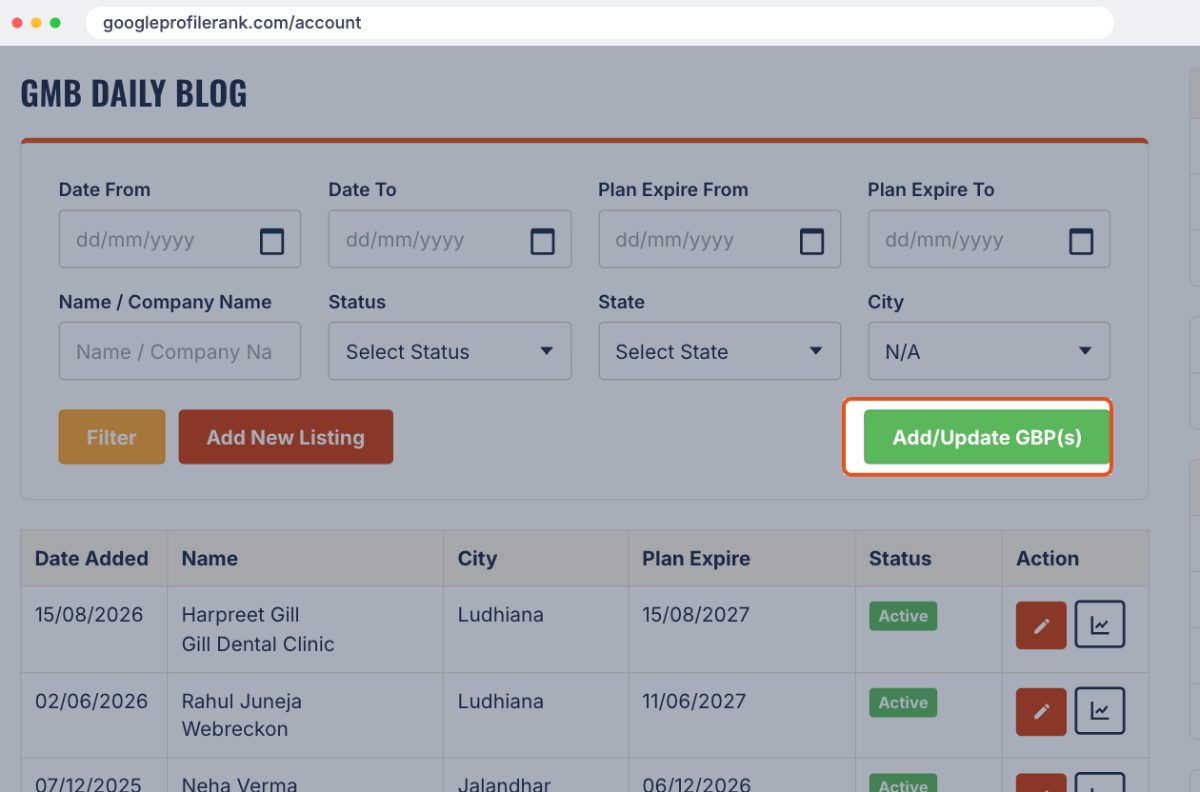Click the Active badge for Rahul Juneja
The height and width of the screenshot is (792, 1200).
pyautogui.click(x=903, y=703)
